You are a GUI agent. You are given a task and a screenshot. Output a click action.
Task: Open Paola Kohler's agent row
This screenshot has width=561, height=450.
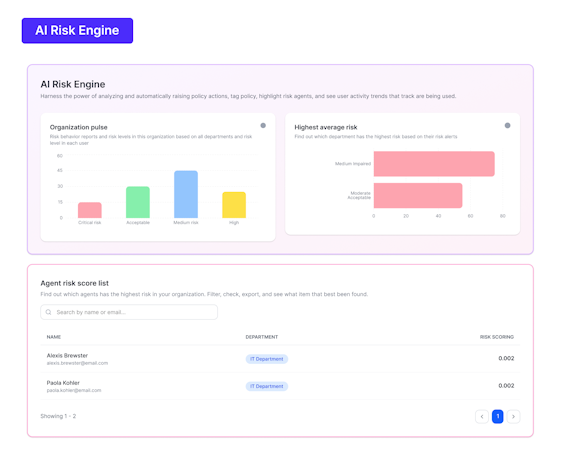point(280,386)
